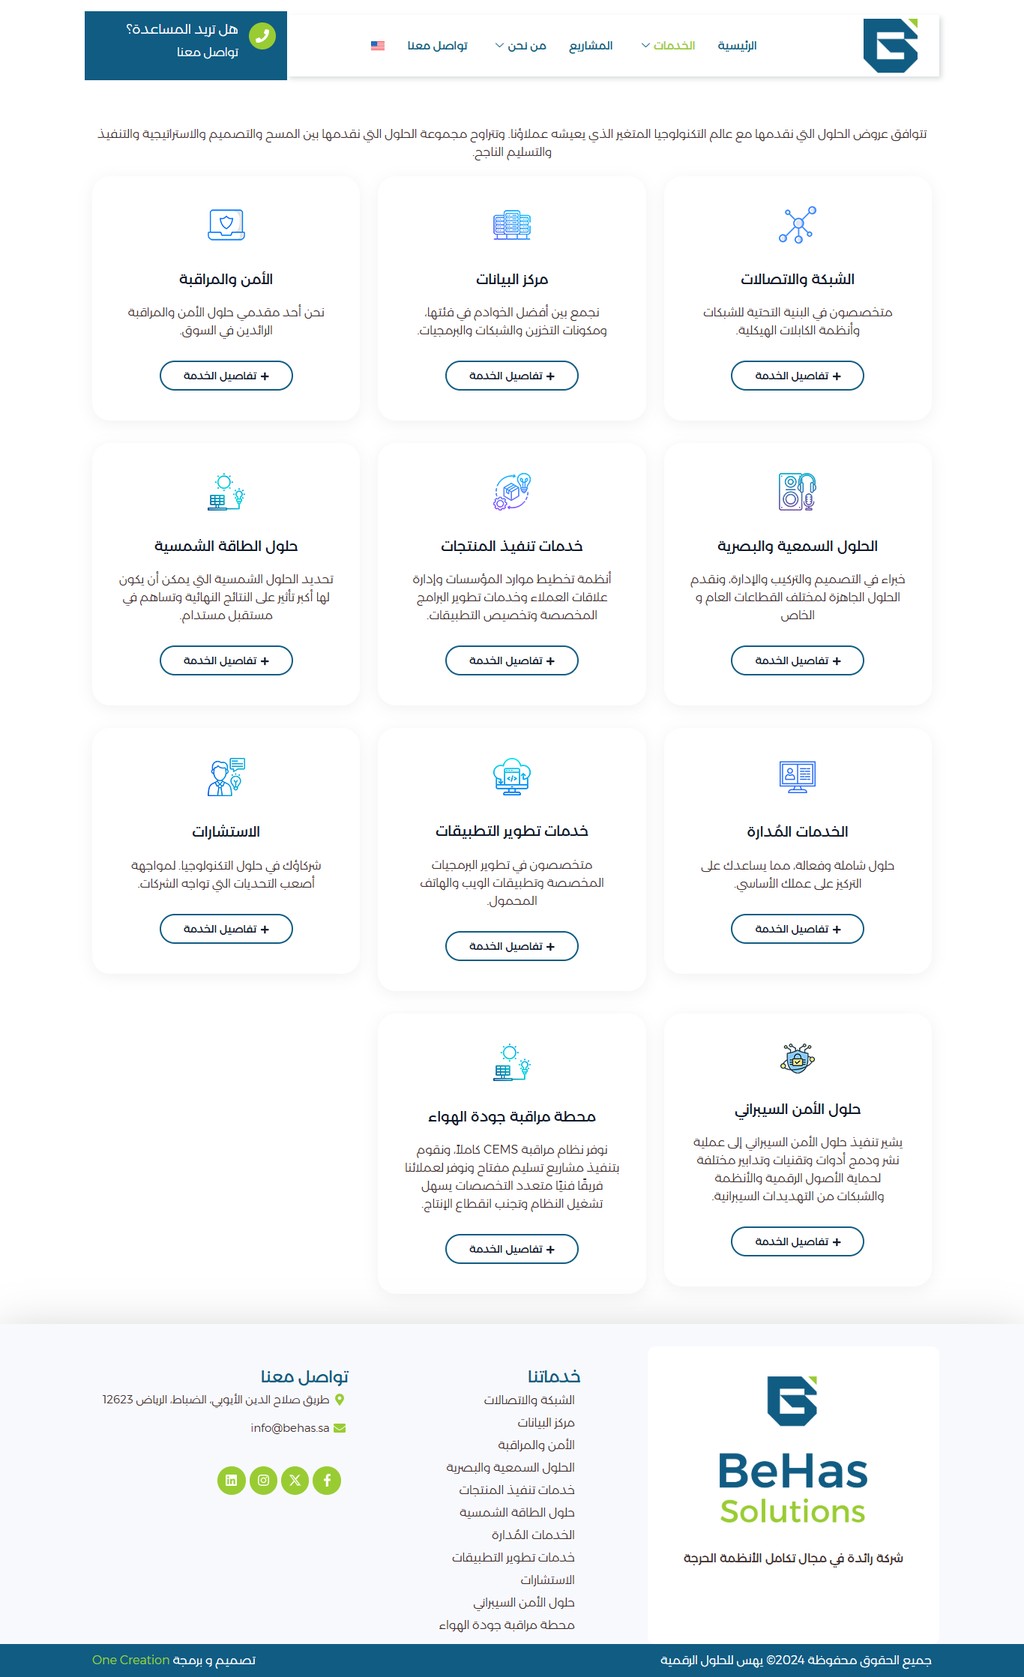Open the Instagram social icon in footer

pos(263,1480)
